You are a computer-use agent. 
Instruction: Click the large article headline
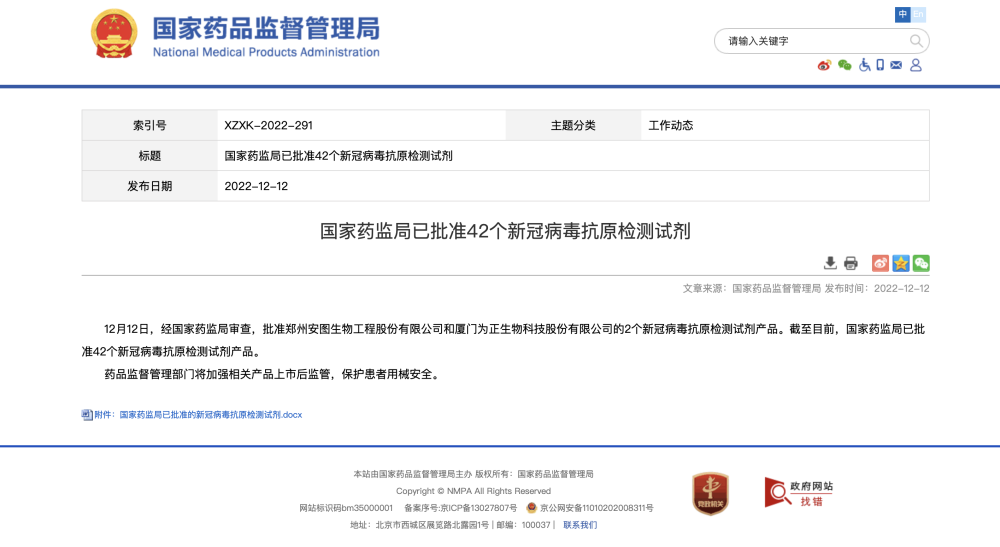[505, 231]
